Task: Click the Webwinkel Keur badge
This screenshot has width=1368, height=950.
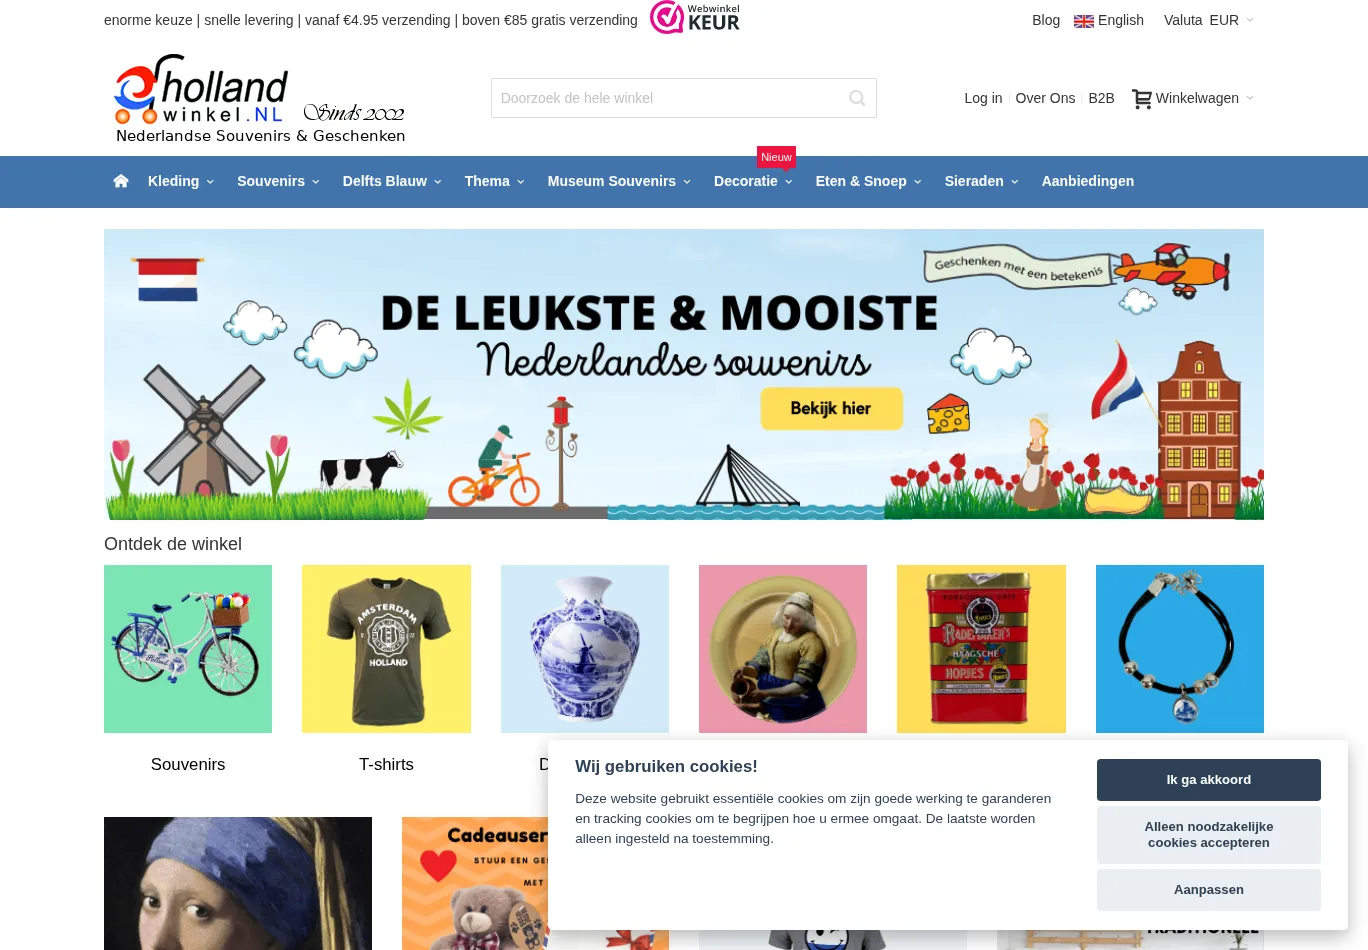Action: coord(695,18)
